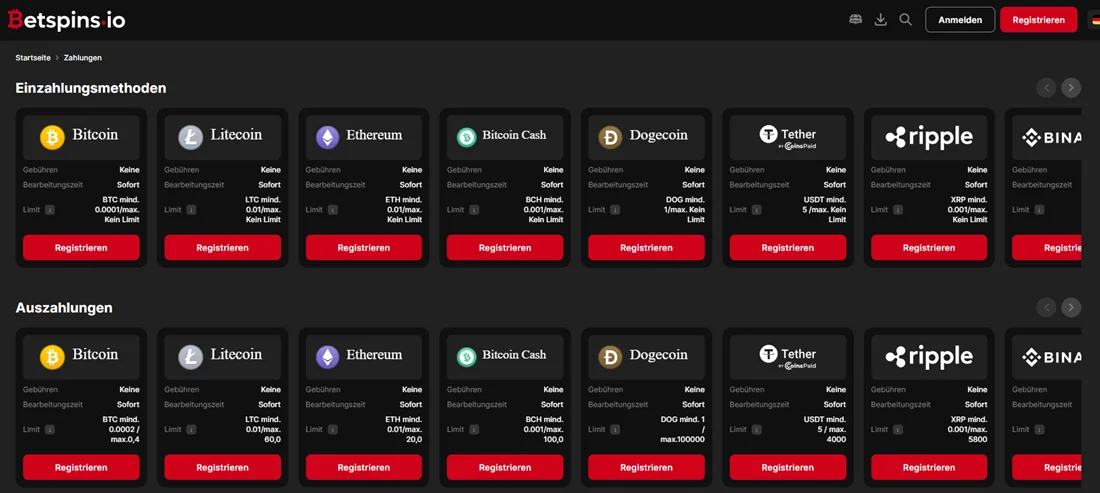Screen dimensions: 1100x493
Task: Click Limit info icon on Bitcoin deposit card
Action: point(50,210)
